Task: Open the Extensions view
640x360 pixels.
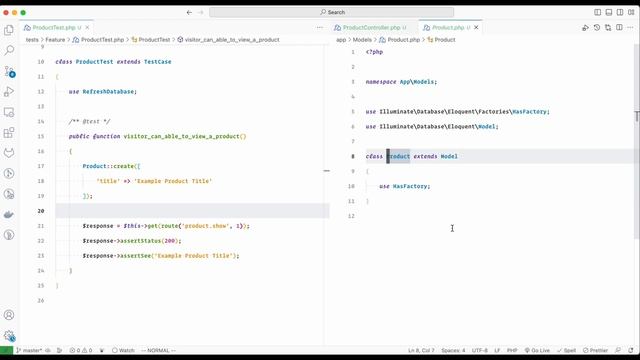Action: click(x=9, y=132)
